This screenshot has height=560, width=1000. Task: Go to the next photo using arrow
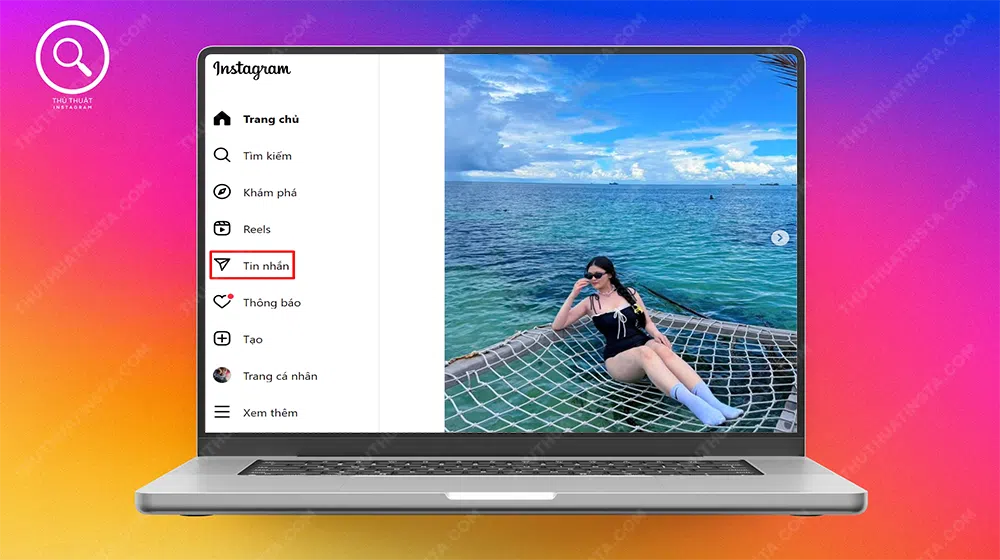click(x=780, y=238)
